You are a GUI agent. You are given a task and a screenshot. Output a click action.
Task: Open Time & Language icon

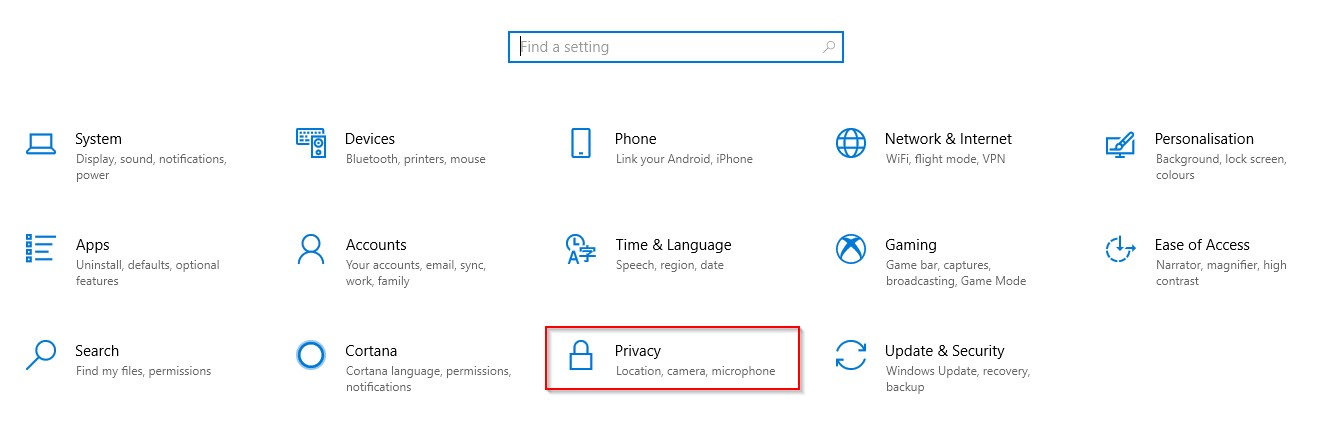click(x=581, y=249)
